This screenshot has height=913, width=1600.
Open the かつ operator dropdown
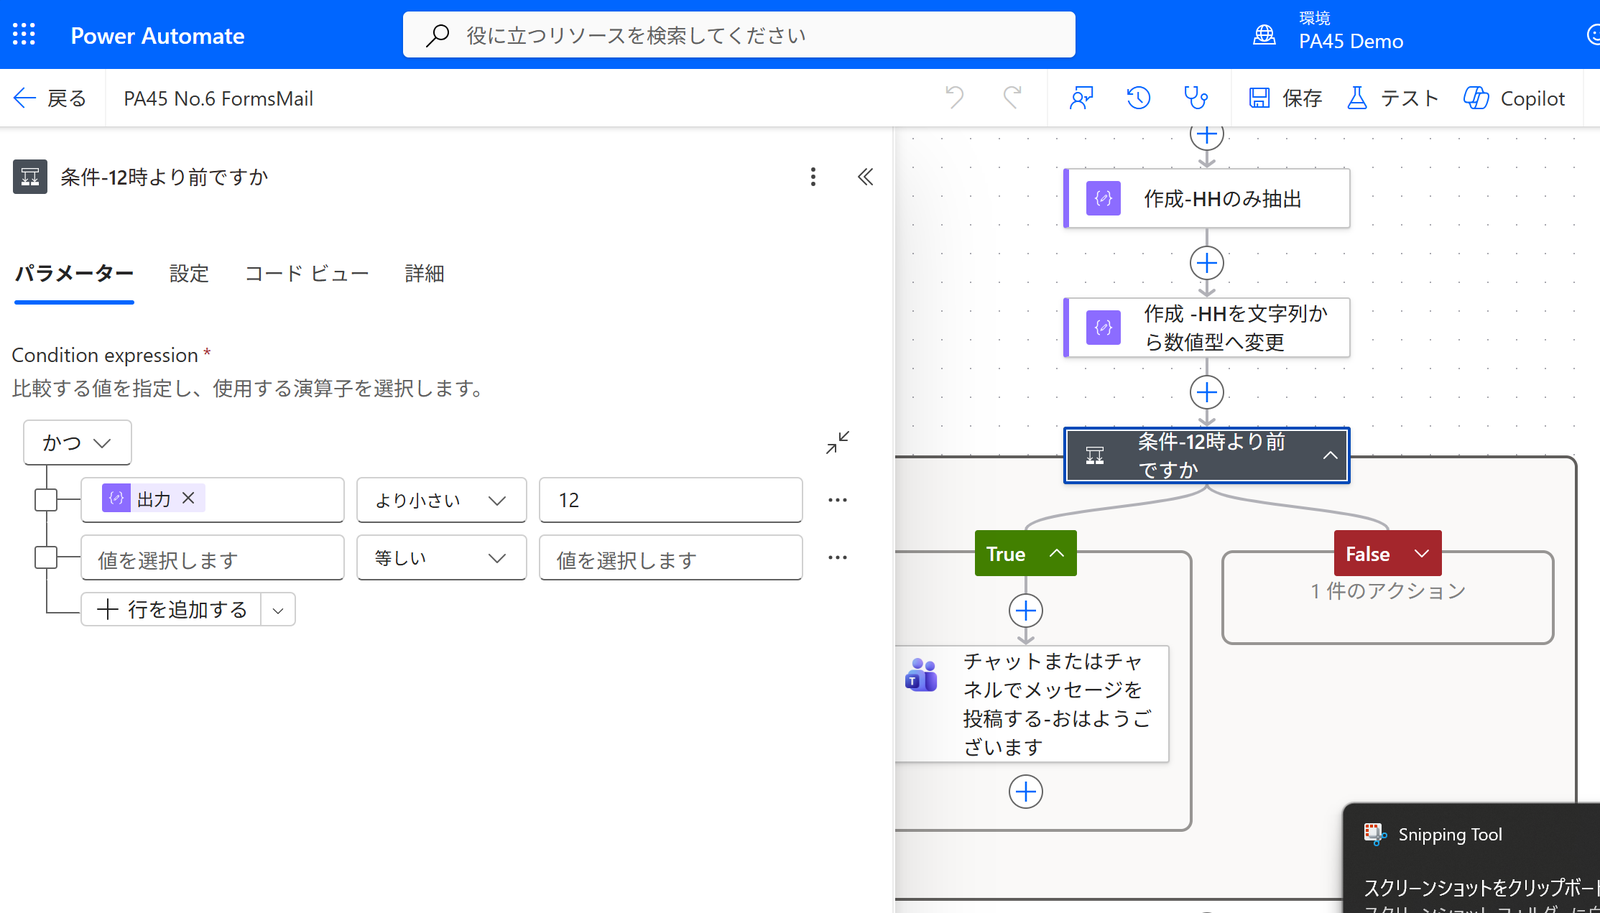point(77,443)
